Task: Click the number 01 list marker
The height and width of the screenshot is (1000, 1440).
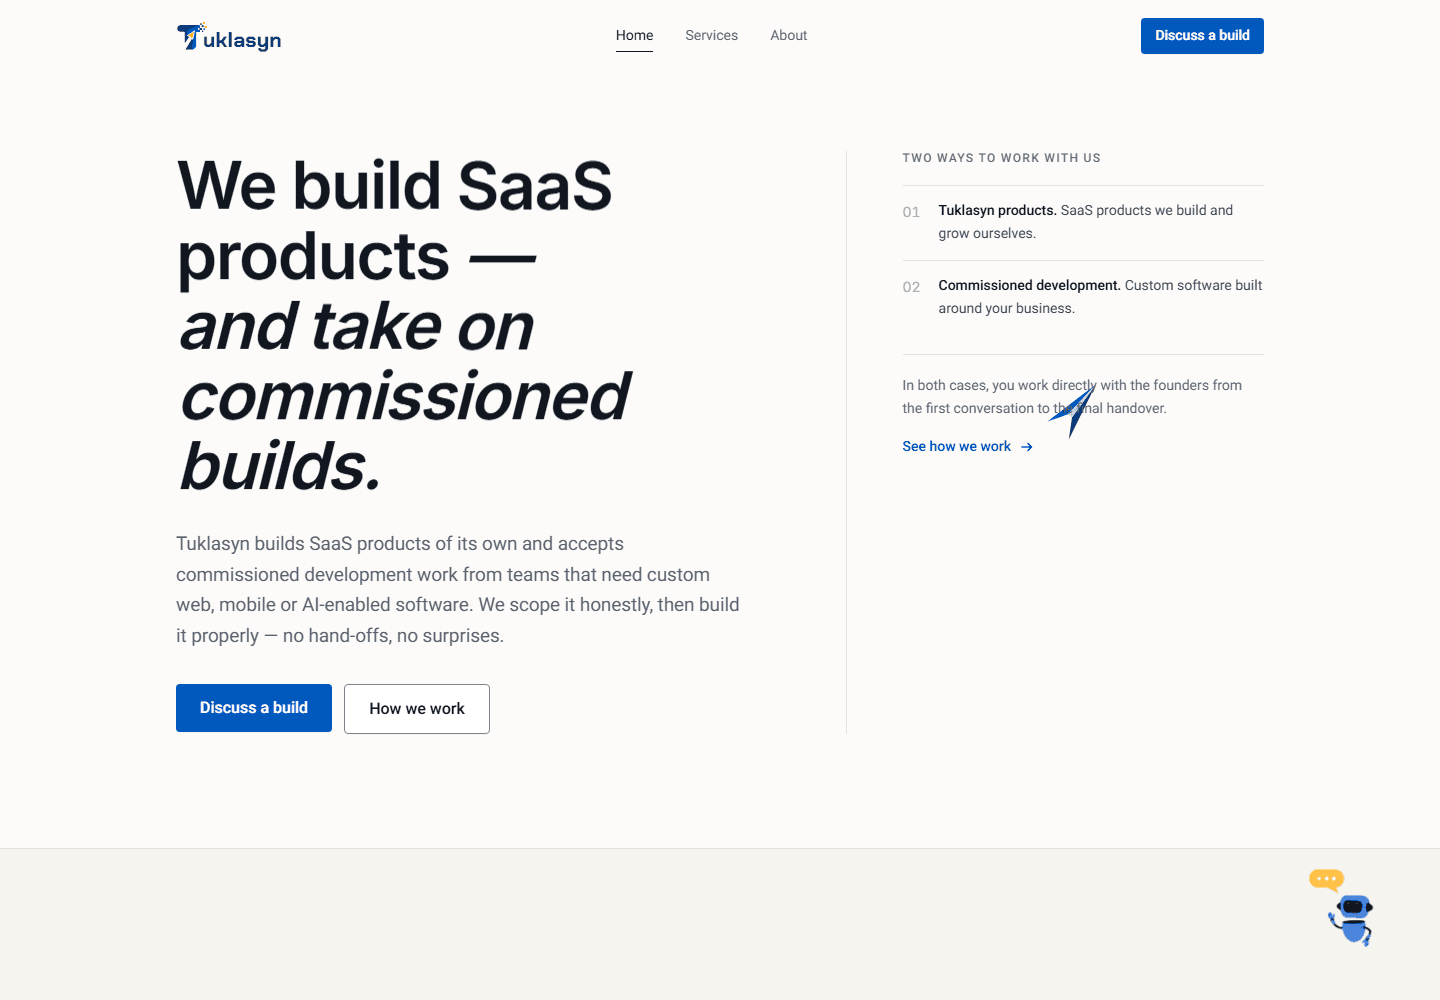Action: point(911,212)
